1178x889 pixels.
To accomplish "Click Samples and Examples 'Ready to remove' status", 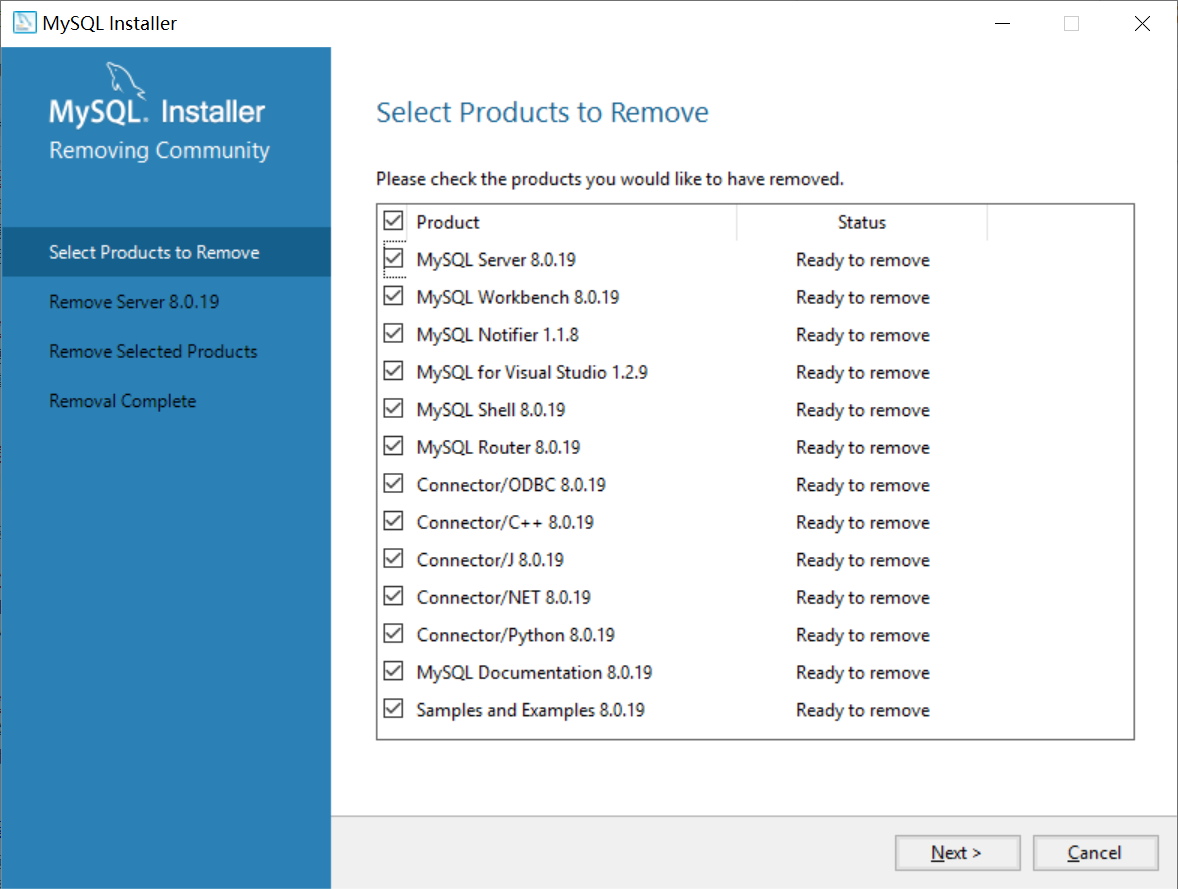I will click(x=862, y=710).
